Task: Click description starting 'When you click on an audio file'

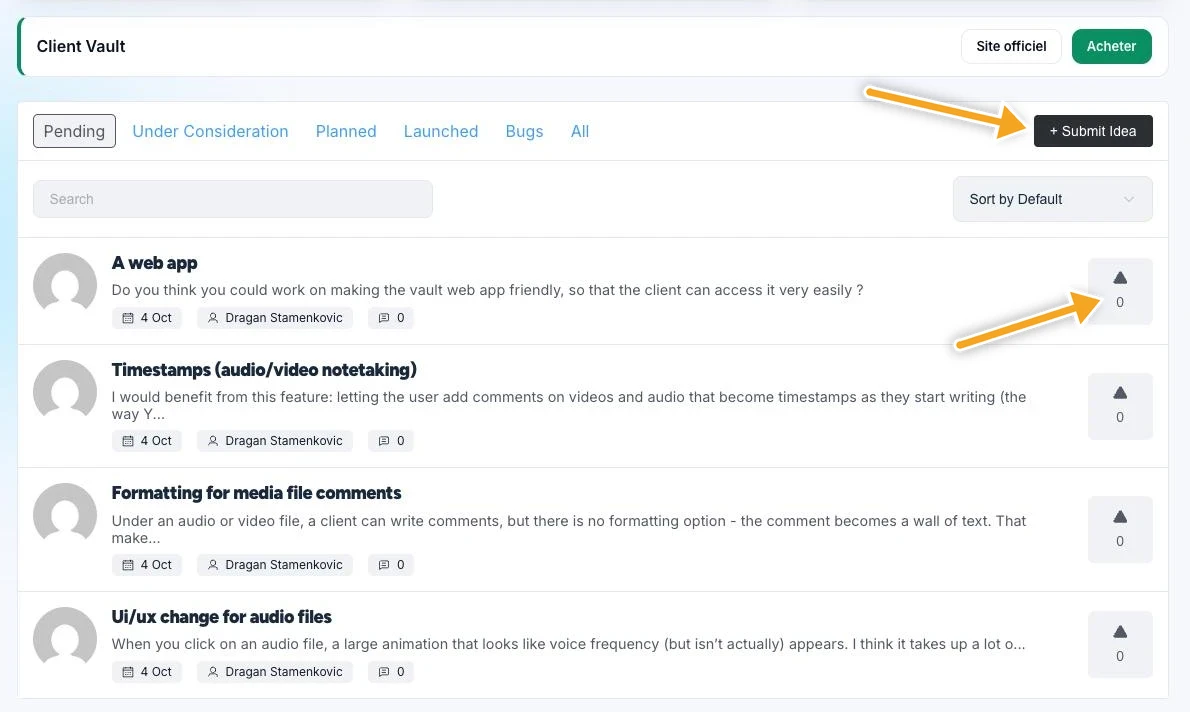Action: [x=568, y=644]
